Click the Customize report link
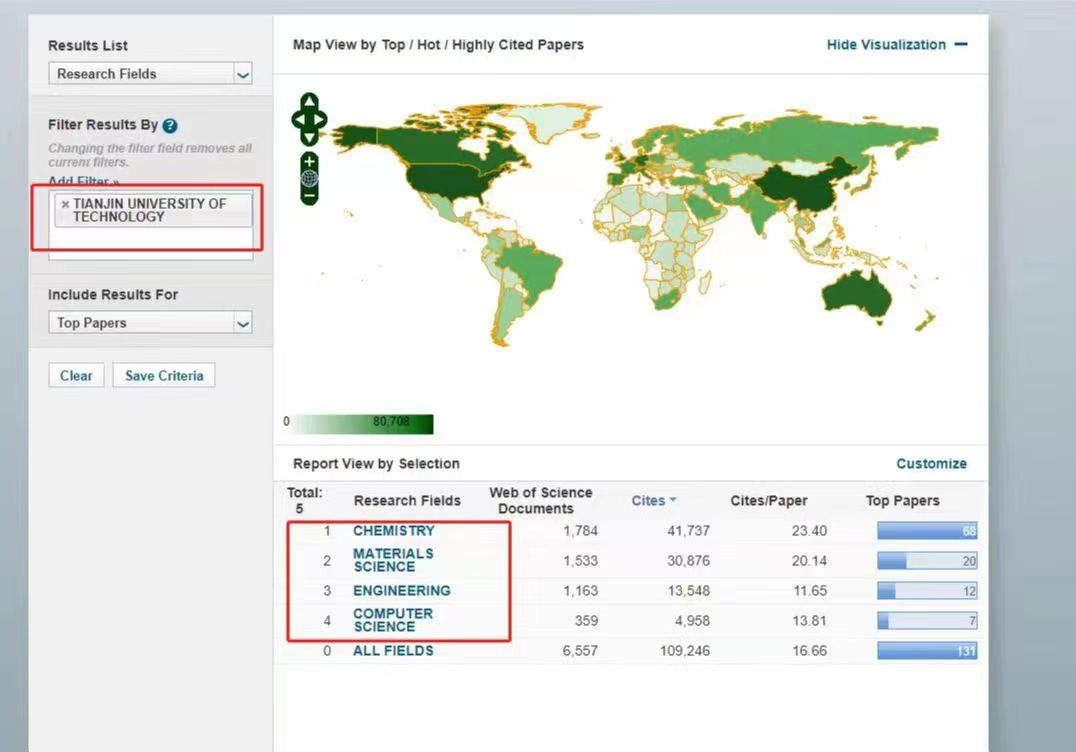Viewport: 1076px width, 752px height. pyautogui.click(x=931, y=464)
